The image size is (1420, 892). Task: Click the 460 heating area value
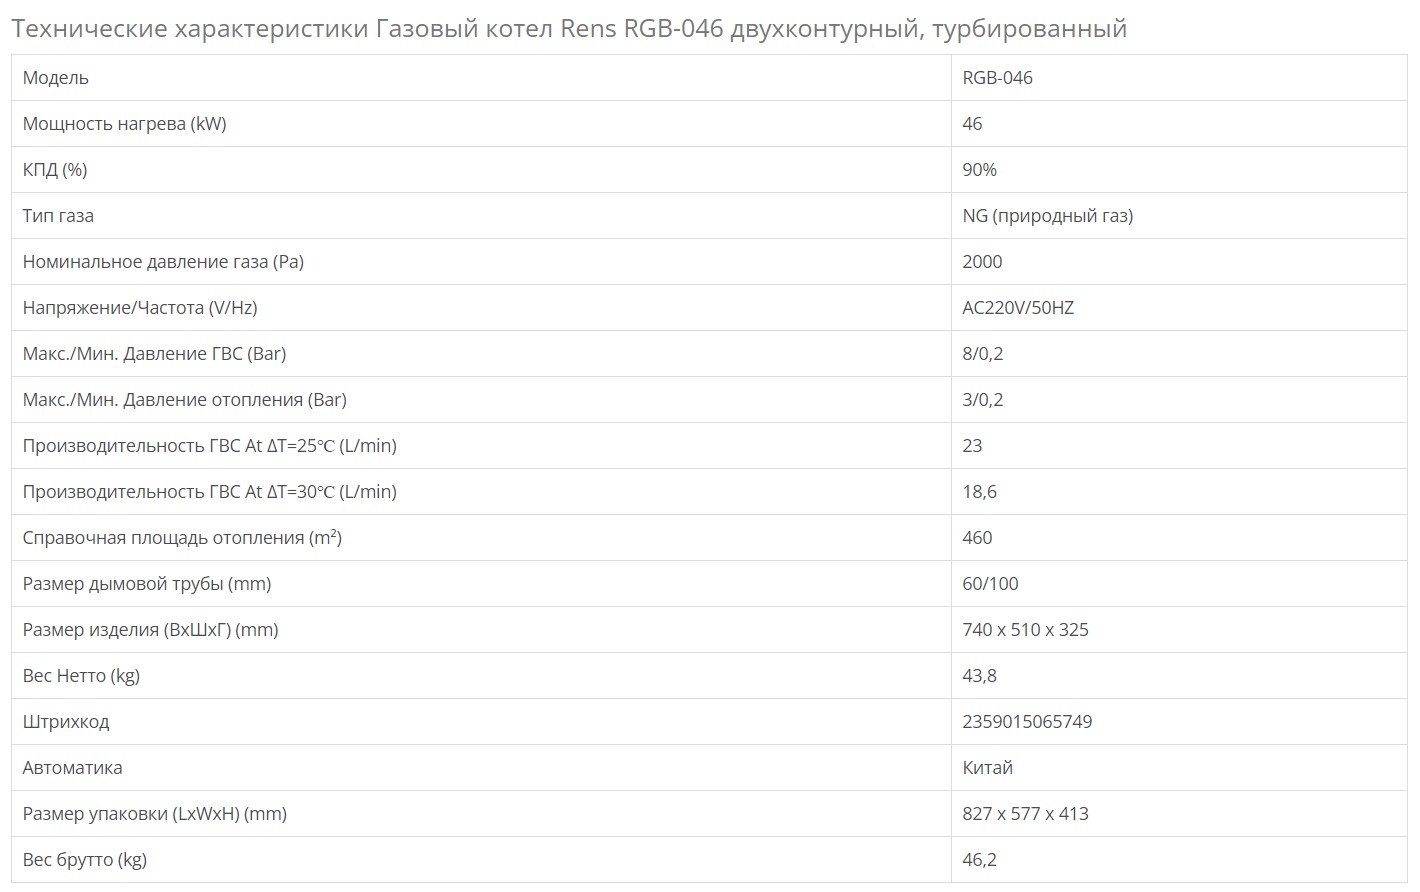(x=977, y=538)
